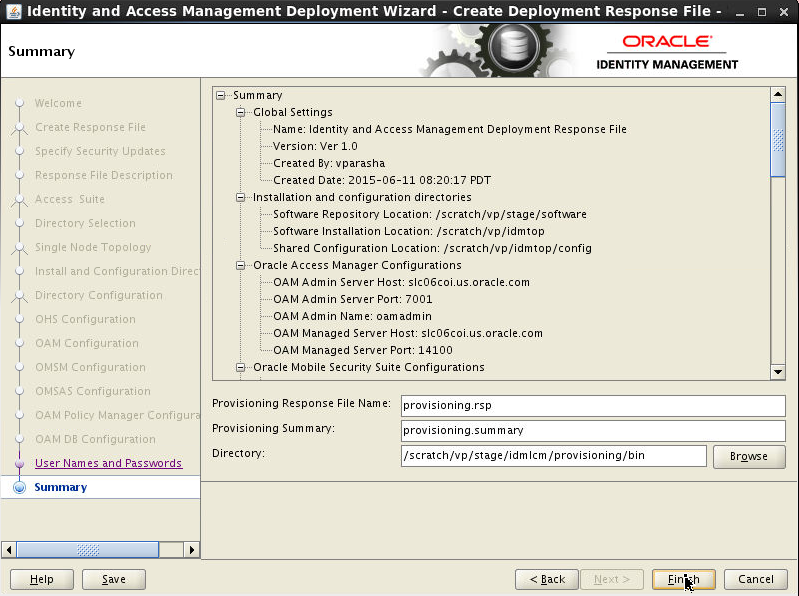The image size is (799, 596).
Task: Select the Access Suite step
Action: click(x=69, y=199)
